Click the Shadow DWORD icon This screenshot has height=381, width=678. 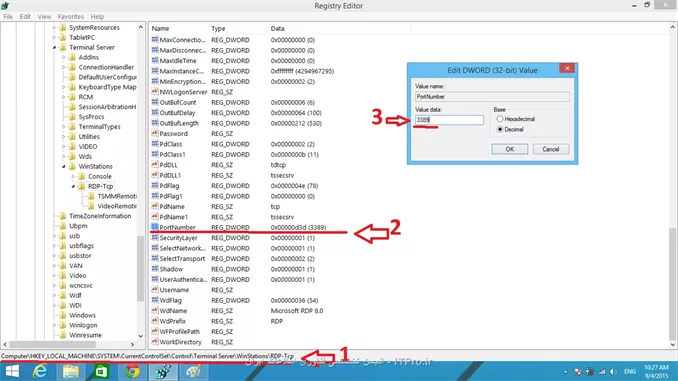pyautogui.click(x=155, y=269)
